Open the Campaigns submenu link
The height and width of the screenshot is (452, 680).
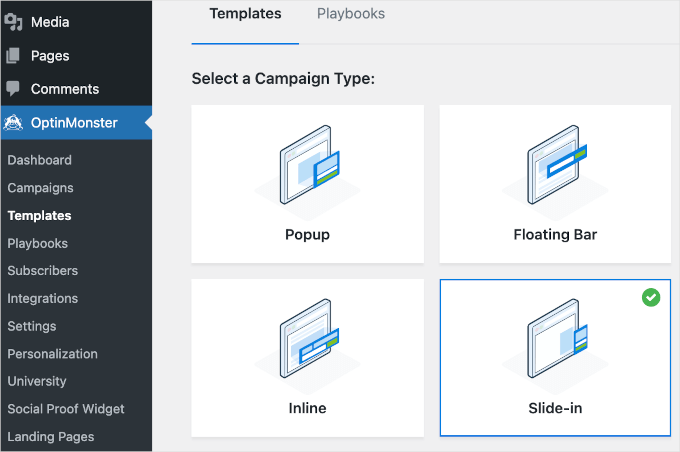tap(40, 188)
